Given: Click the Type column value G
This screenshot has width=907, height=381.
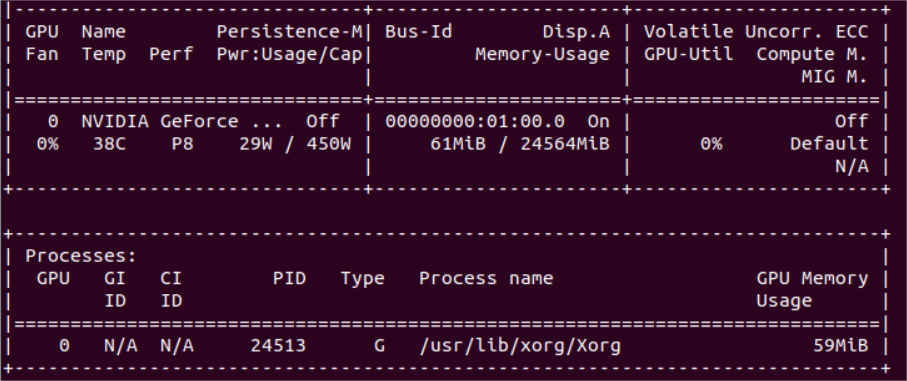Looking at the screenshot, I should click(x=379, y=346).
